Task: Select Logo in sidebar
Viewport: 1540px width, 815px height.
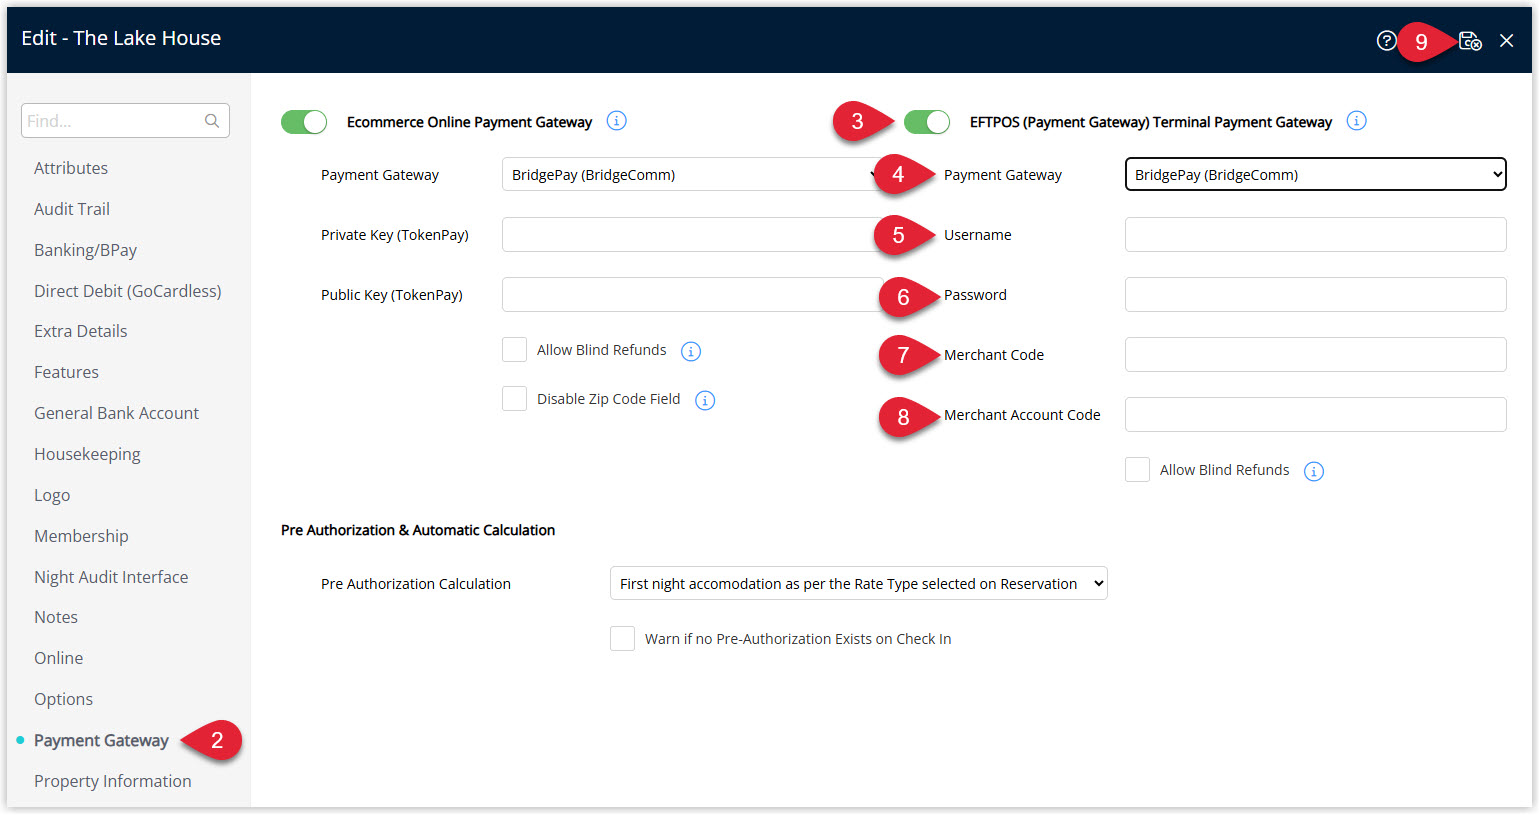Action: (52, 495)
